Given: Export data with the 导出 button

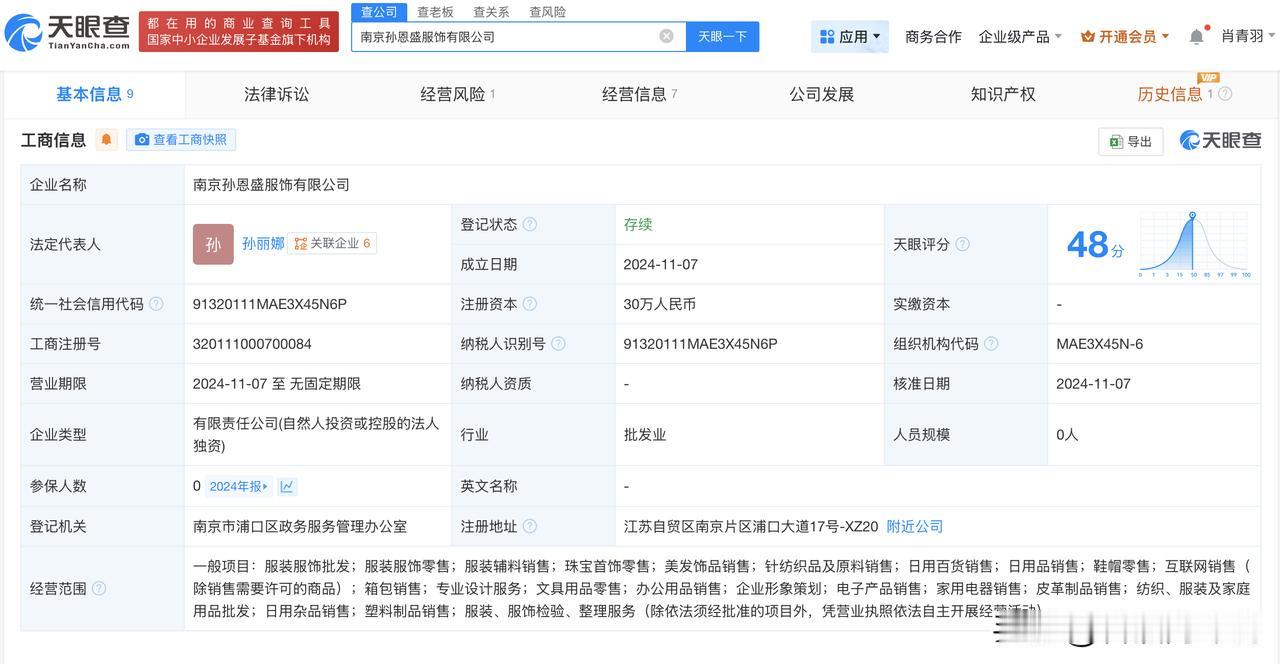Looking at the screenshot, I should click(1130, 141).
